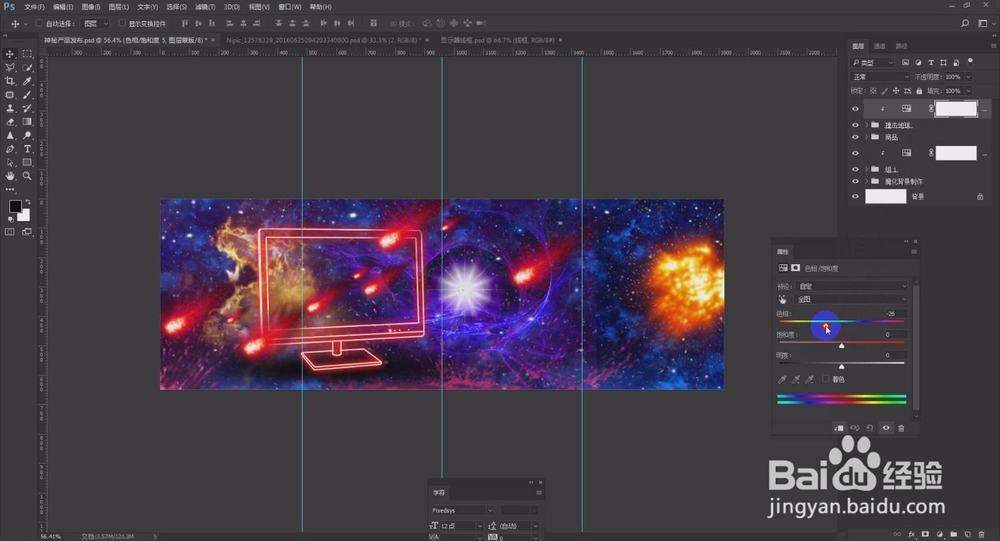Image resolution: width=1000 pixels, height=541 pixels.
Task: Open the 预设 preset dropdown in Properties
Action: pos(851,286)
